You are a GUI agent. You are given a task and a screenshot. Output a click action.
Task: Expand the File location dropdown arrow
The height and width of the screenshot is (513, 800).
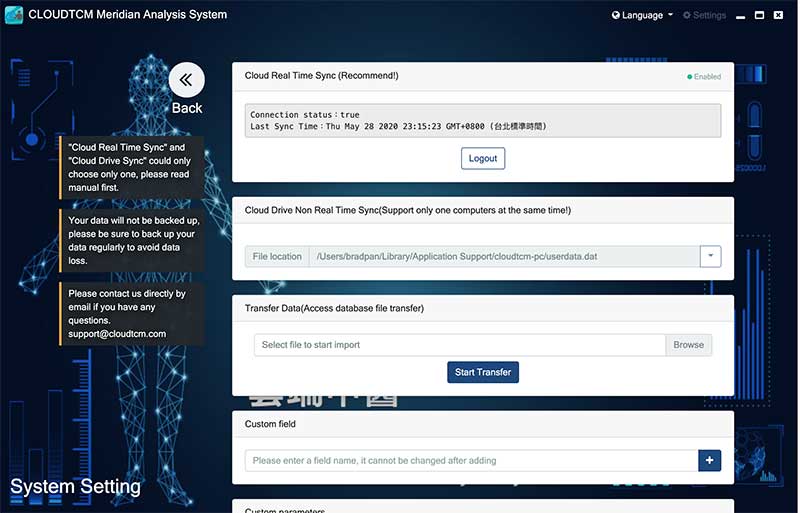(709, 257)
